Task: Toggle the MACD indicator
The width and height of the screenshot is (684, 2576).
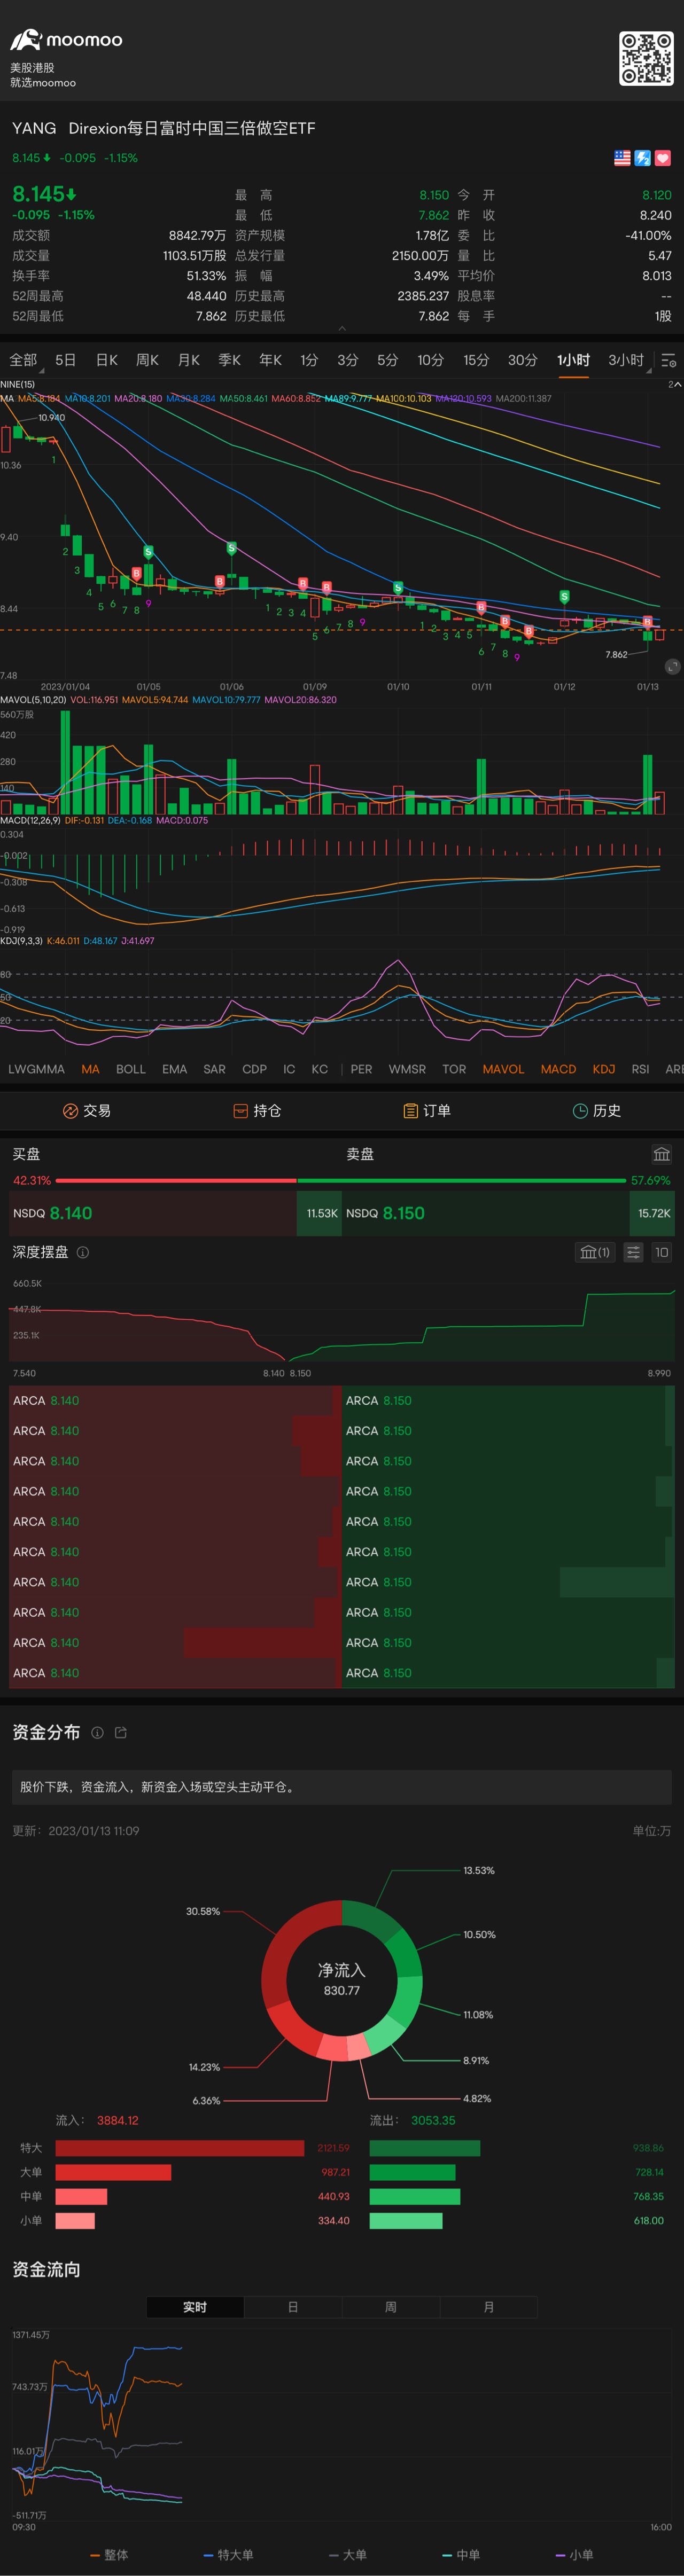Action: point(558,1069)
